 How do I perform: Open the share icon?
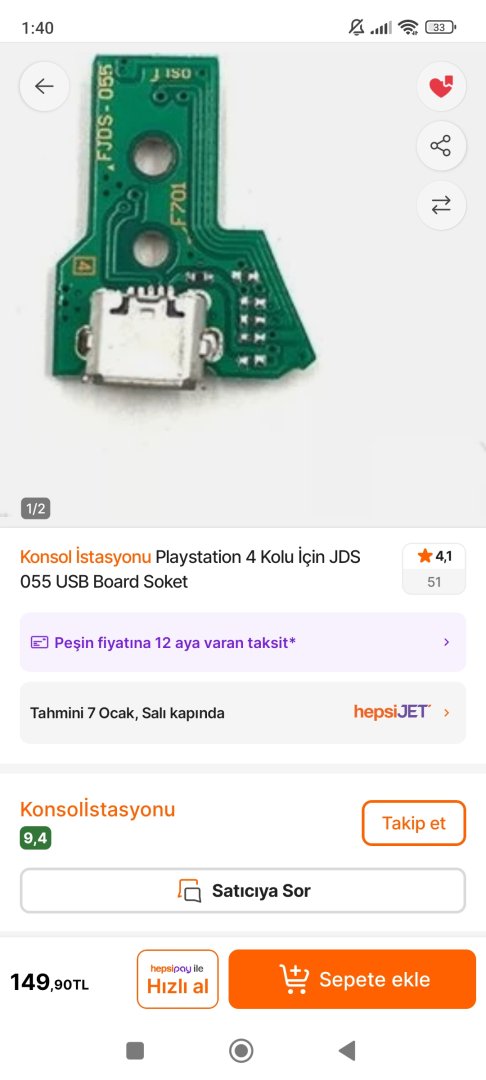(441, 145)
